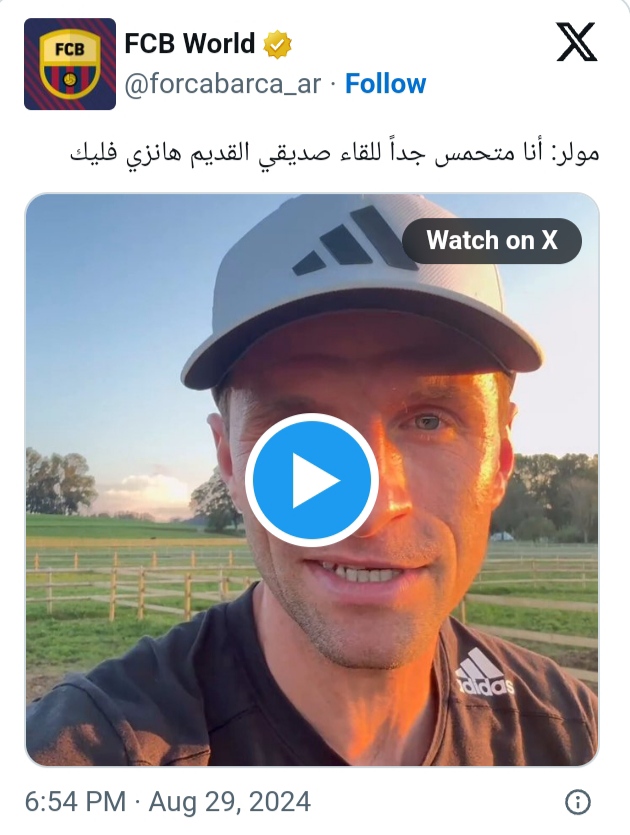Image resolution: width=630 pixels, height=835 pixels.
Task: Follow the forcabarca_ar account
Action: click(386, 84)
